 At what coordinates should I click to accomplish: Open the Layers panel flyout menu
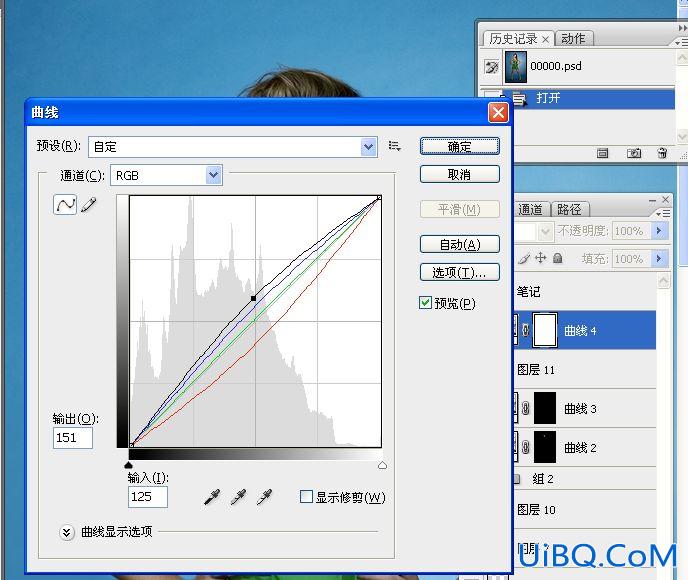coord(663,214)
